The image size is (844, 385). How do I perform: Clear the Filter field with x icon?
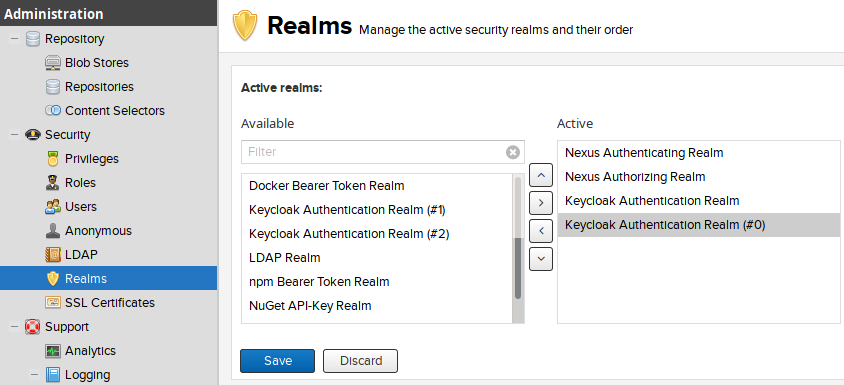(512, 152)
